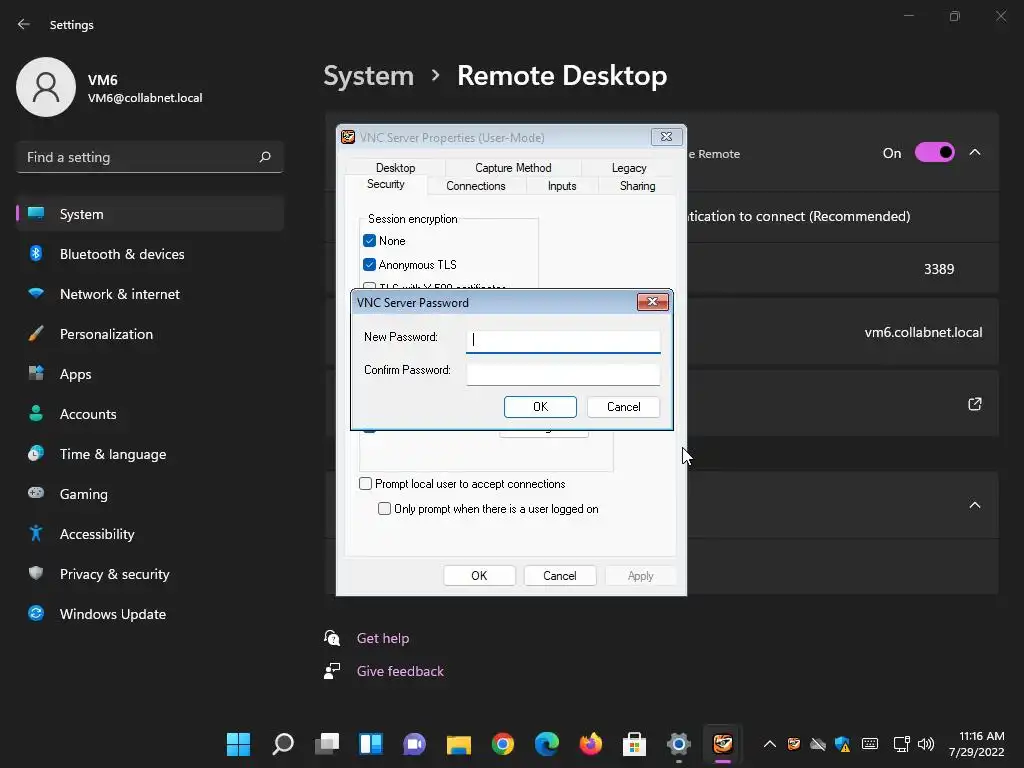Open Bluetooth & devices settings
The height and width of the screenshot is (768, 1024).
coord(150,254)
